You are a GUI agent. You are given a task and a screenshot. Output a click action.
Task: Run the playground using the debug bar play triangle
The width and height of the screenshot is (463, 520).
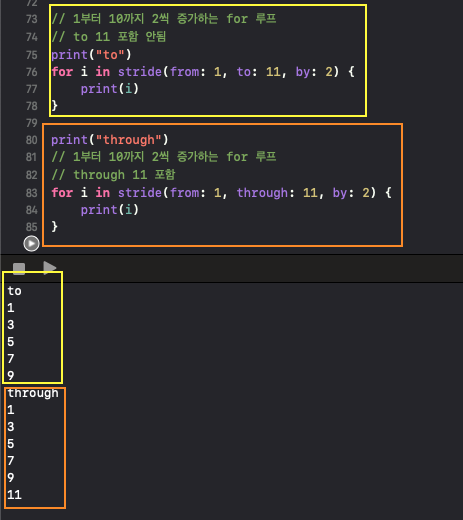50,268
